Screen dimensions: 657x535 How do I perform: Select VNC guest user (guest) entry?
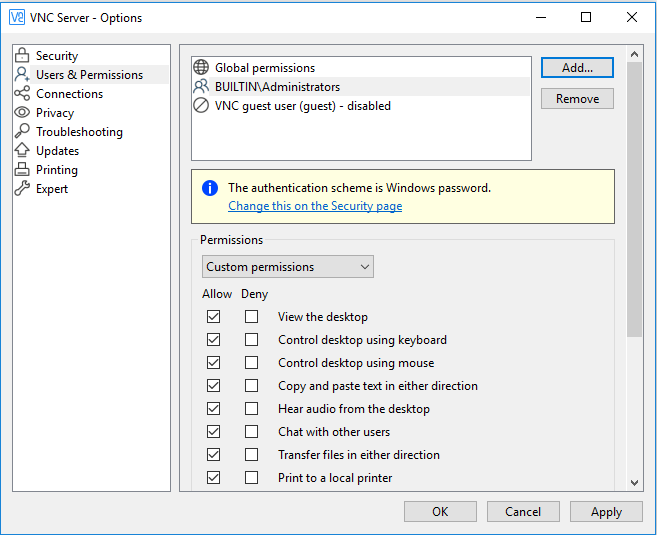coord(361,106)
